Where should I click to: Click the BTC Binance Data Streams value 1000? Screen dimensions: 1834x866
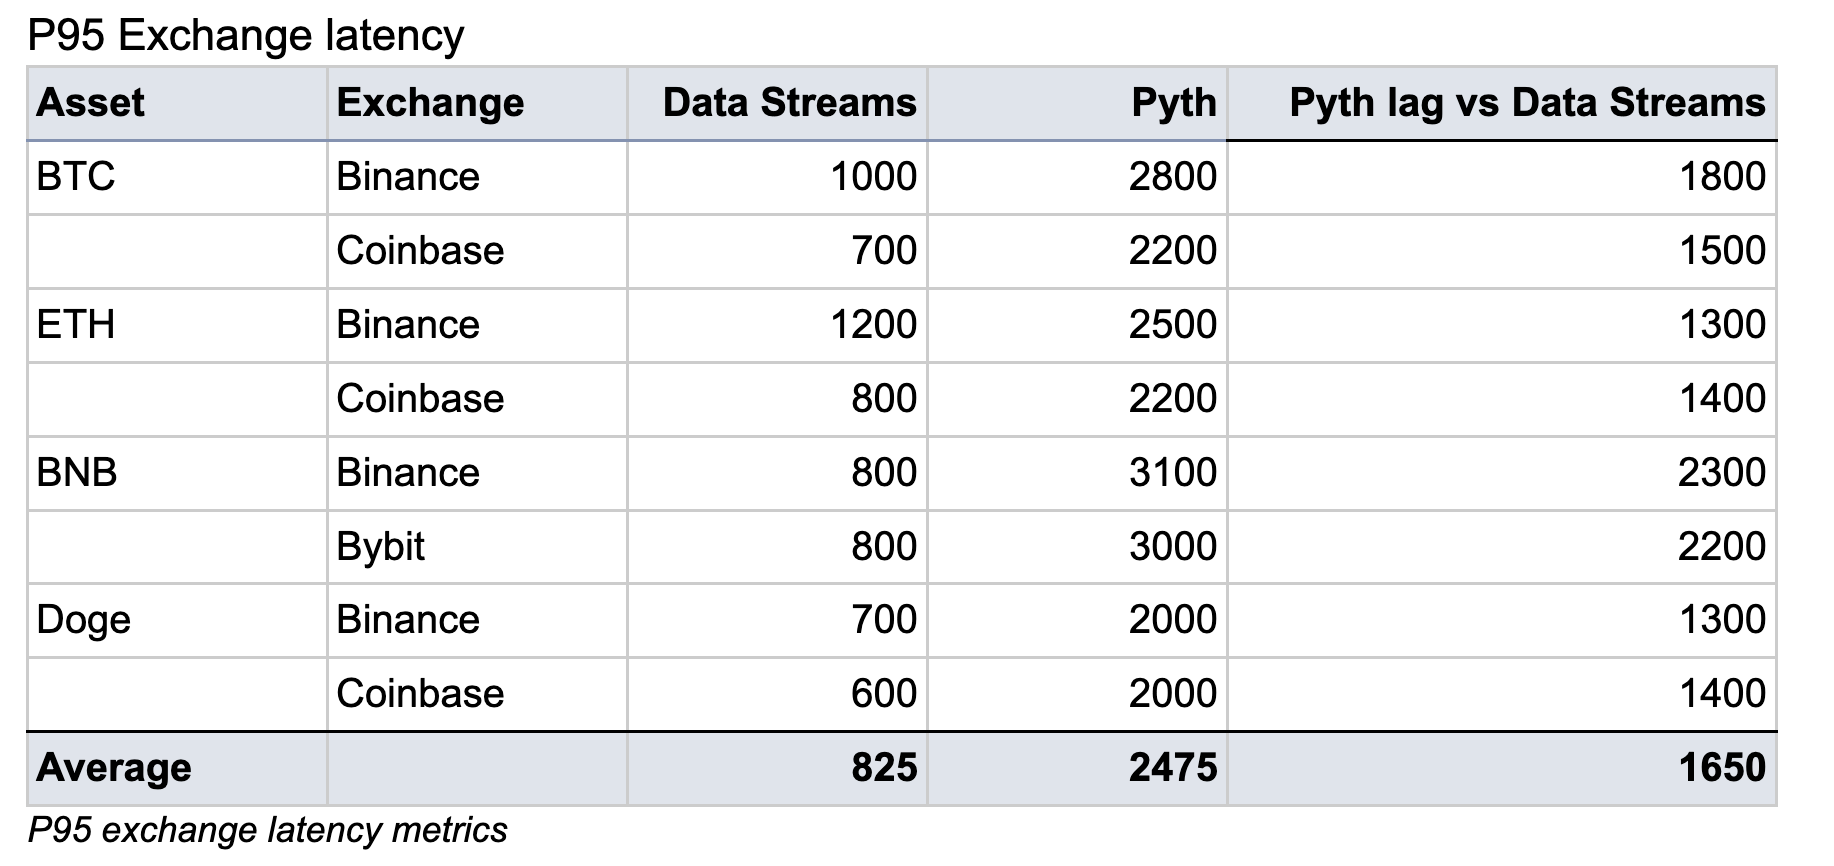point(873,177)
